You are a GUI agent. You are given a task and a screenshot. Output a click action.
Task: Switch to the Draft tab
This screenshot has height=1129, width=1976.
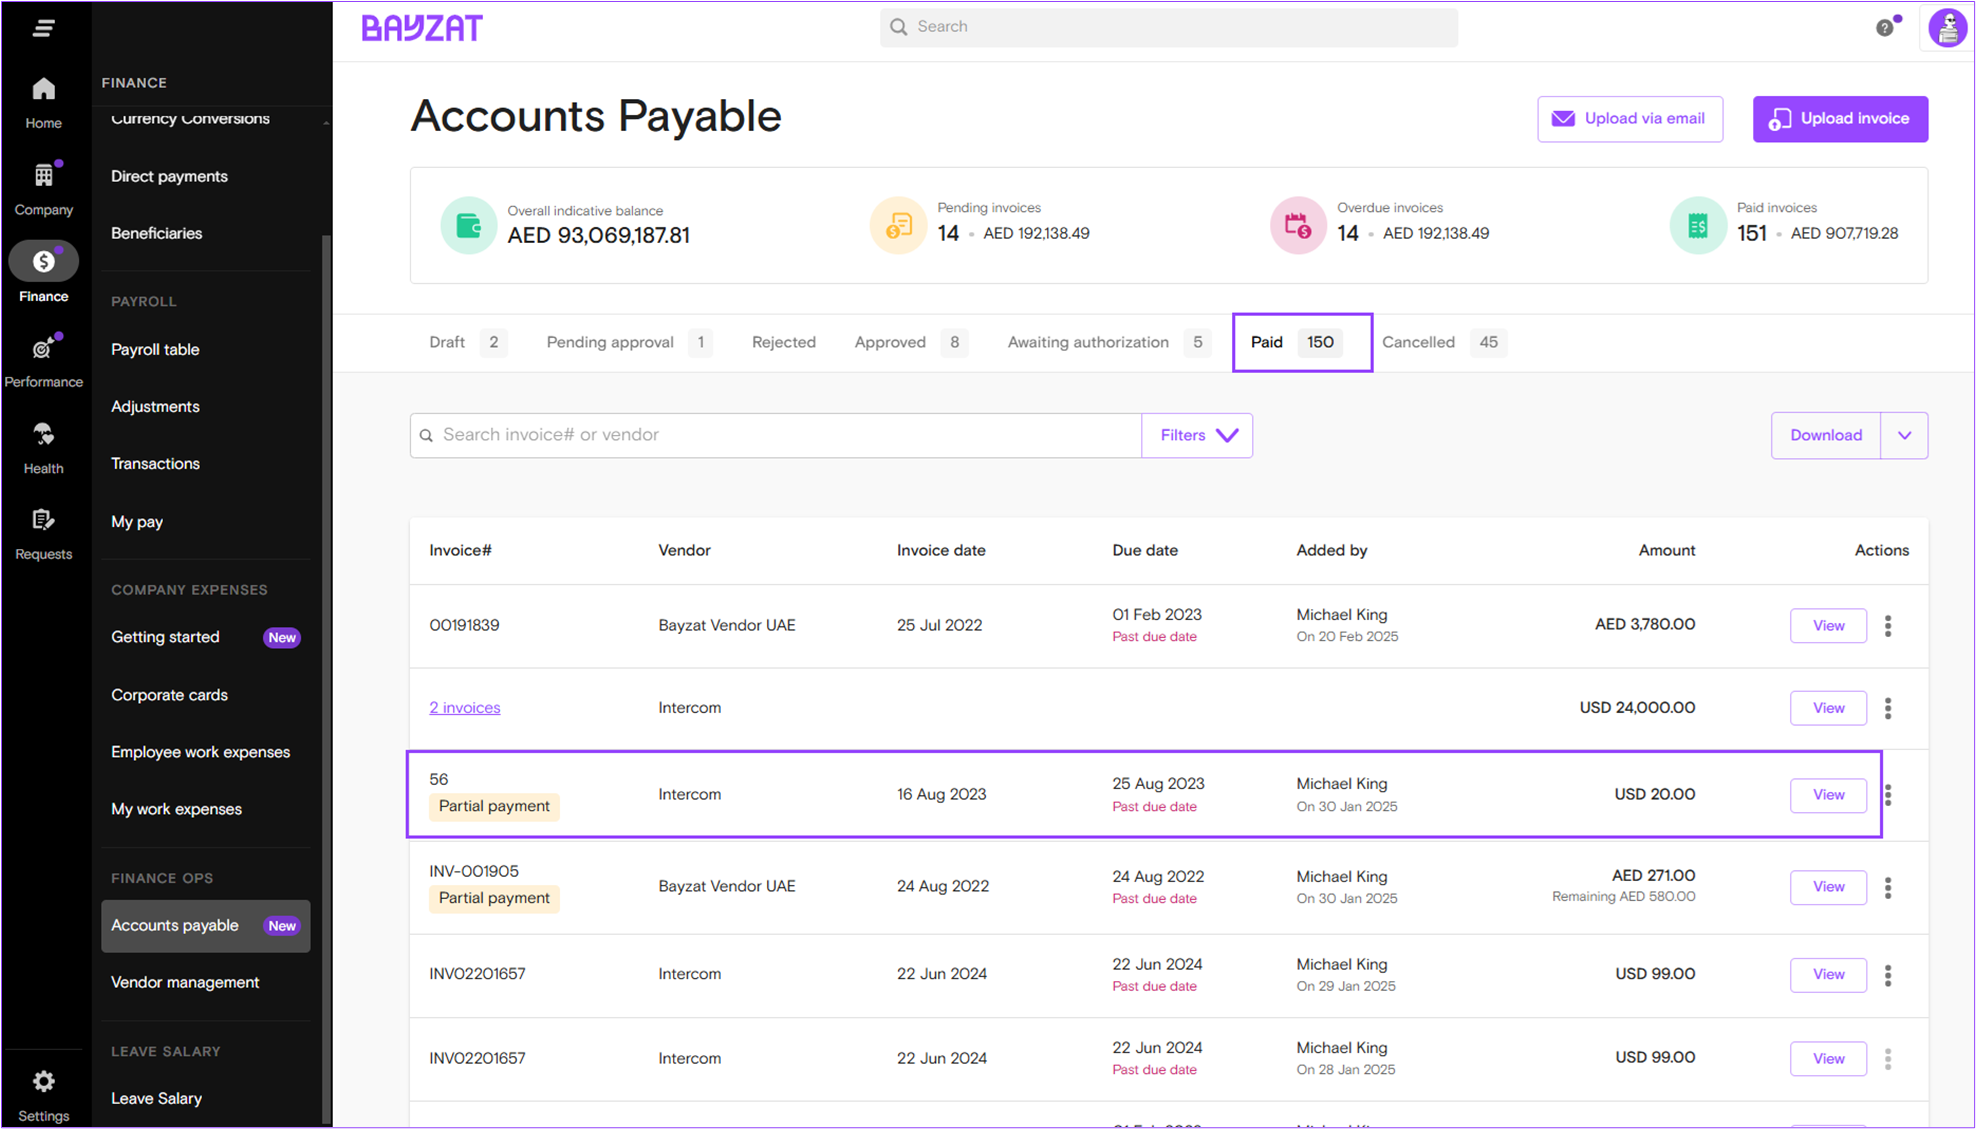pyautogui.click(x=467, y=343)
